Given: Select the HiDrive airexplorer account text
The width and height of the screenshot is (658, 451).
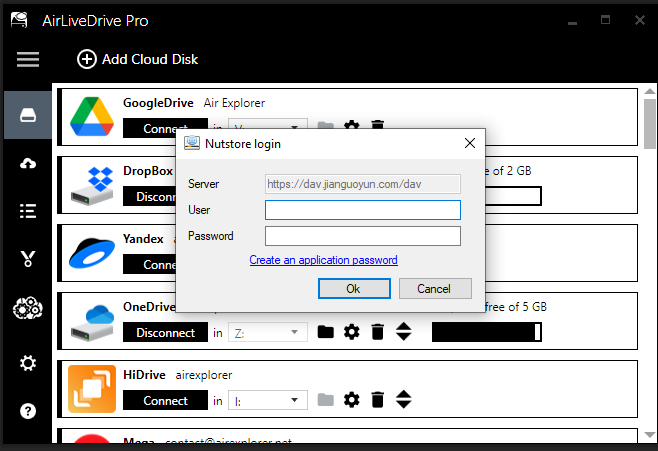Looking at the screenshot, I should pyautogui.click(x=204, y=375).
